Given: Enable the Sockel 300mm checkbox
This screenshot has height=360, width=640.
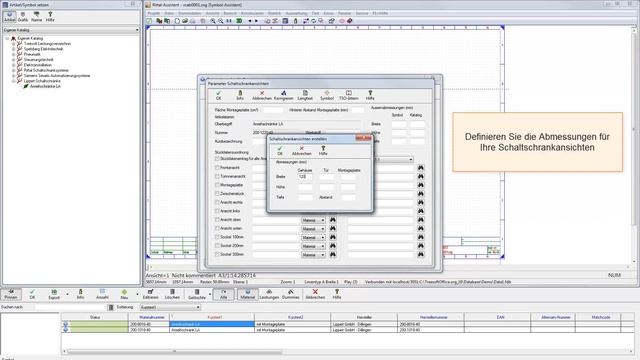Looking at the screenshot, I should pos(217,254).
